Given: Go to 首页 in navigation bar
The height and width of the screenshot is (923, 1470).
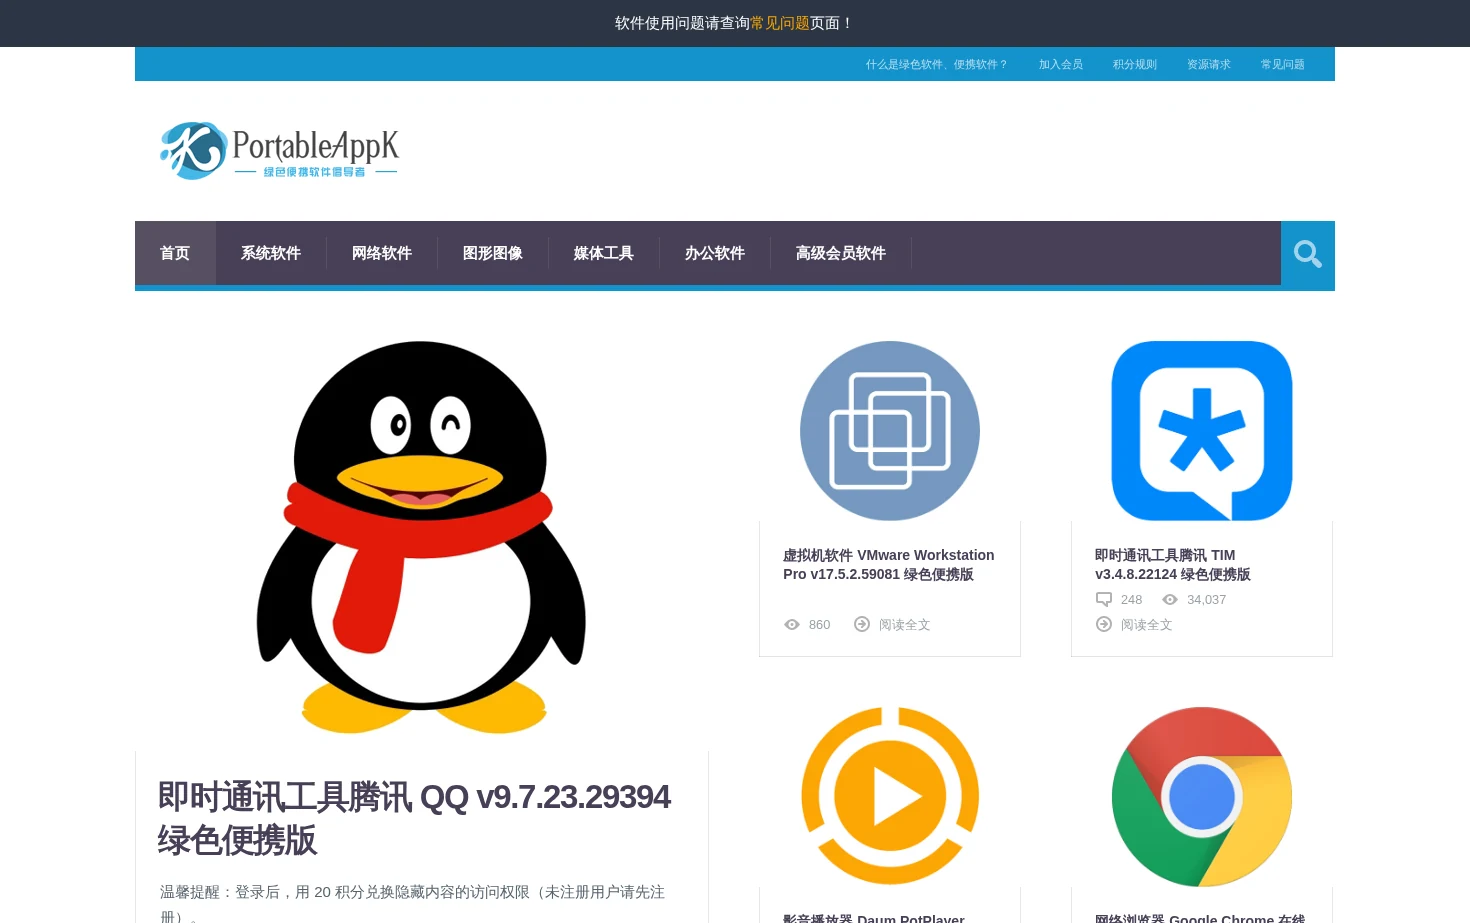Looking at the screenshot, I should pos(175,253).
